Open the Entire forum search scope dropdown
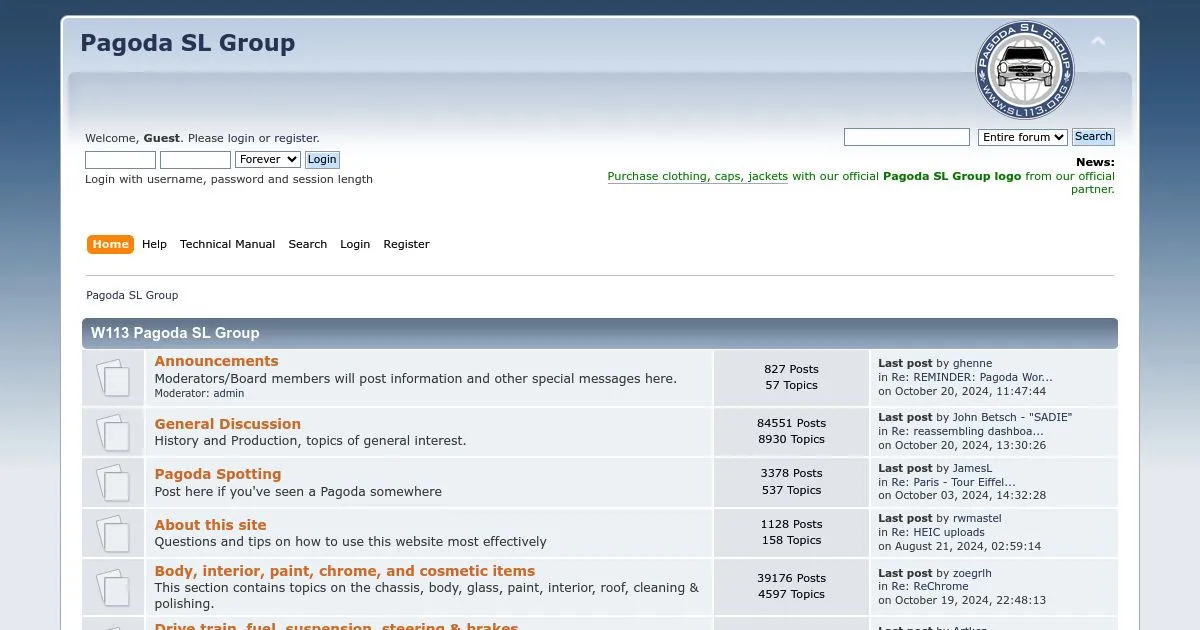Screen dimensions: 1200x630 [1023, 137]
